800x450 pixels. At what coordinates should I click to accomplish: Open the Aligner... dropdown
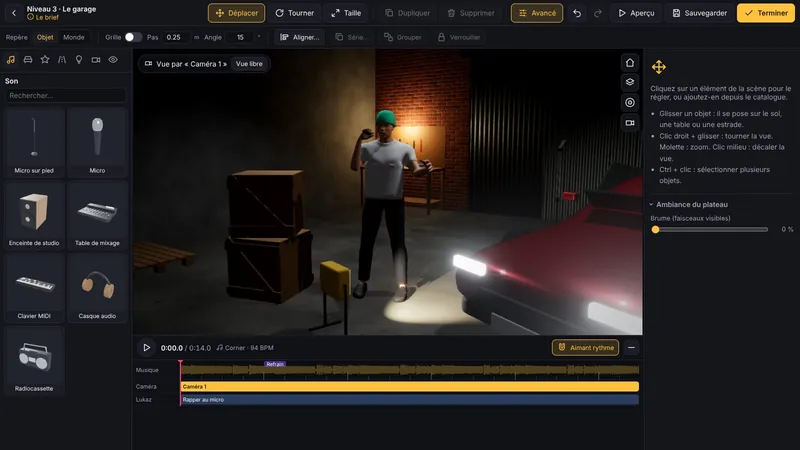pyautogui.click(x=299, y=37)
